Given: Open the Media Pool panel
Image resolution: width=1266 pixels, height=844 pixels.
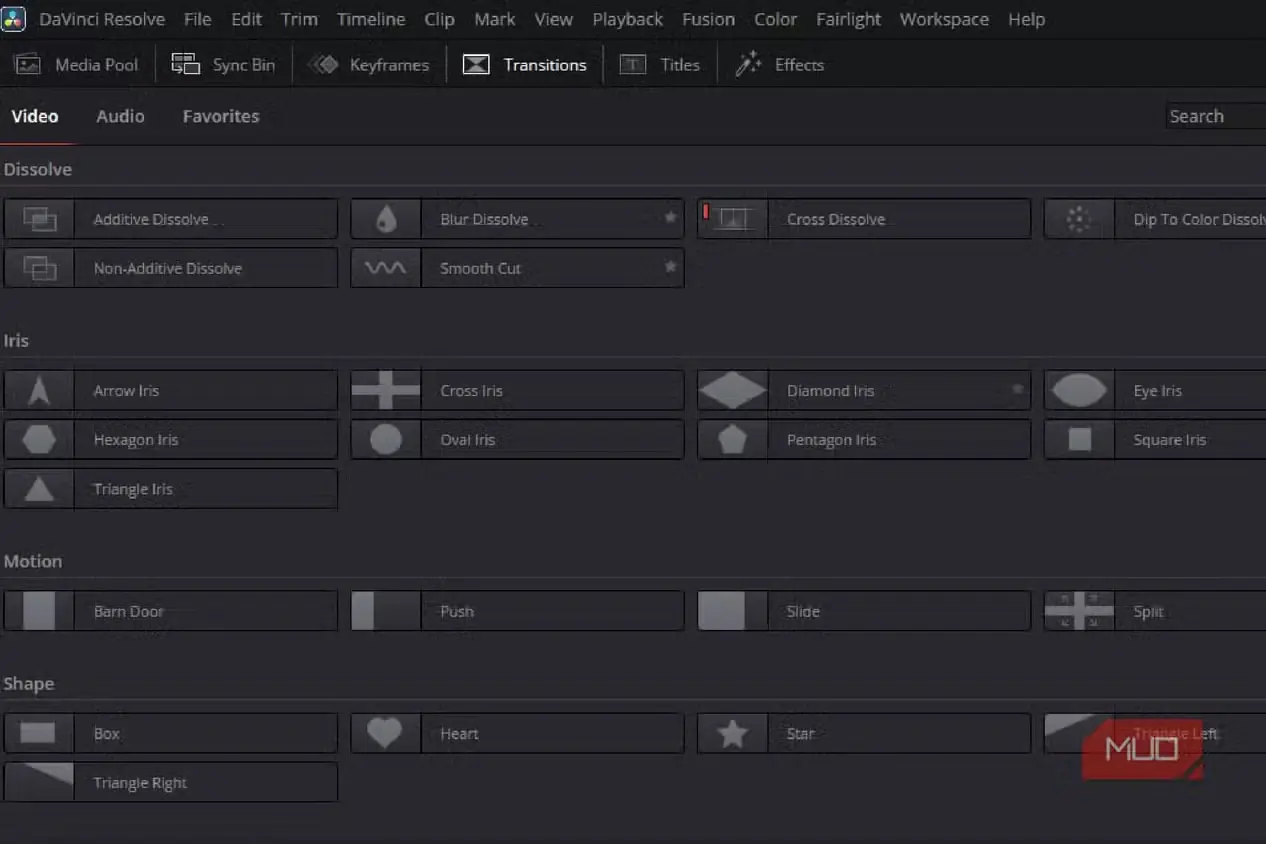Looking at the screenshot, I should pyautogui.click(x=76, y=65).
